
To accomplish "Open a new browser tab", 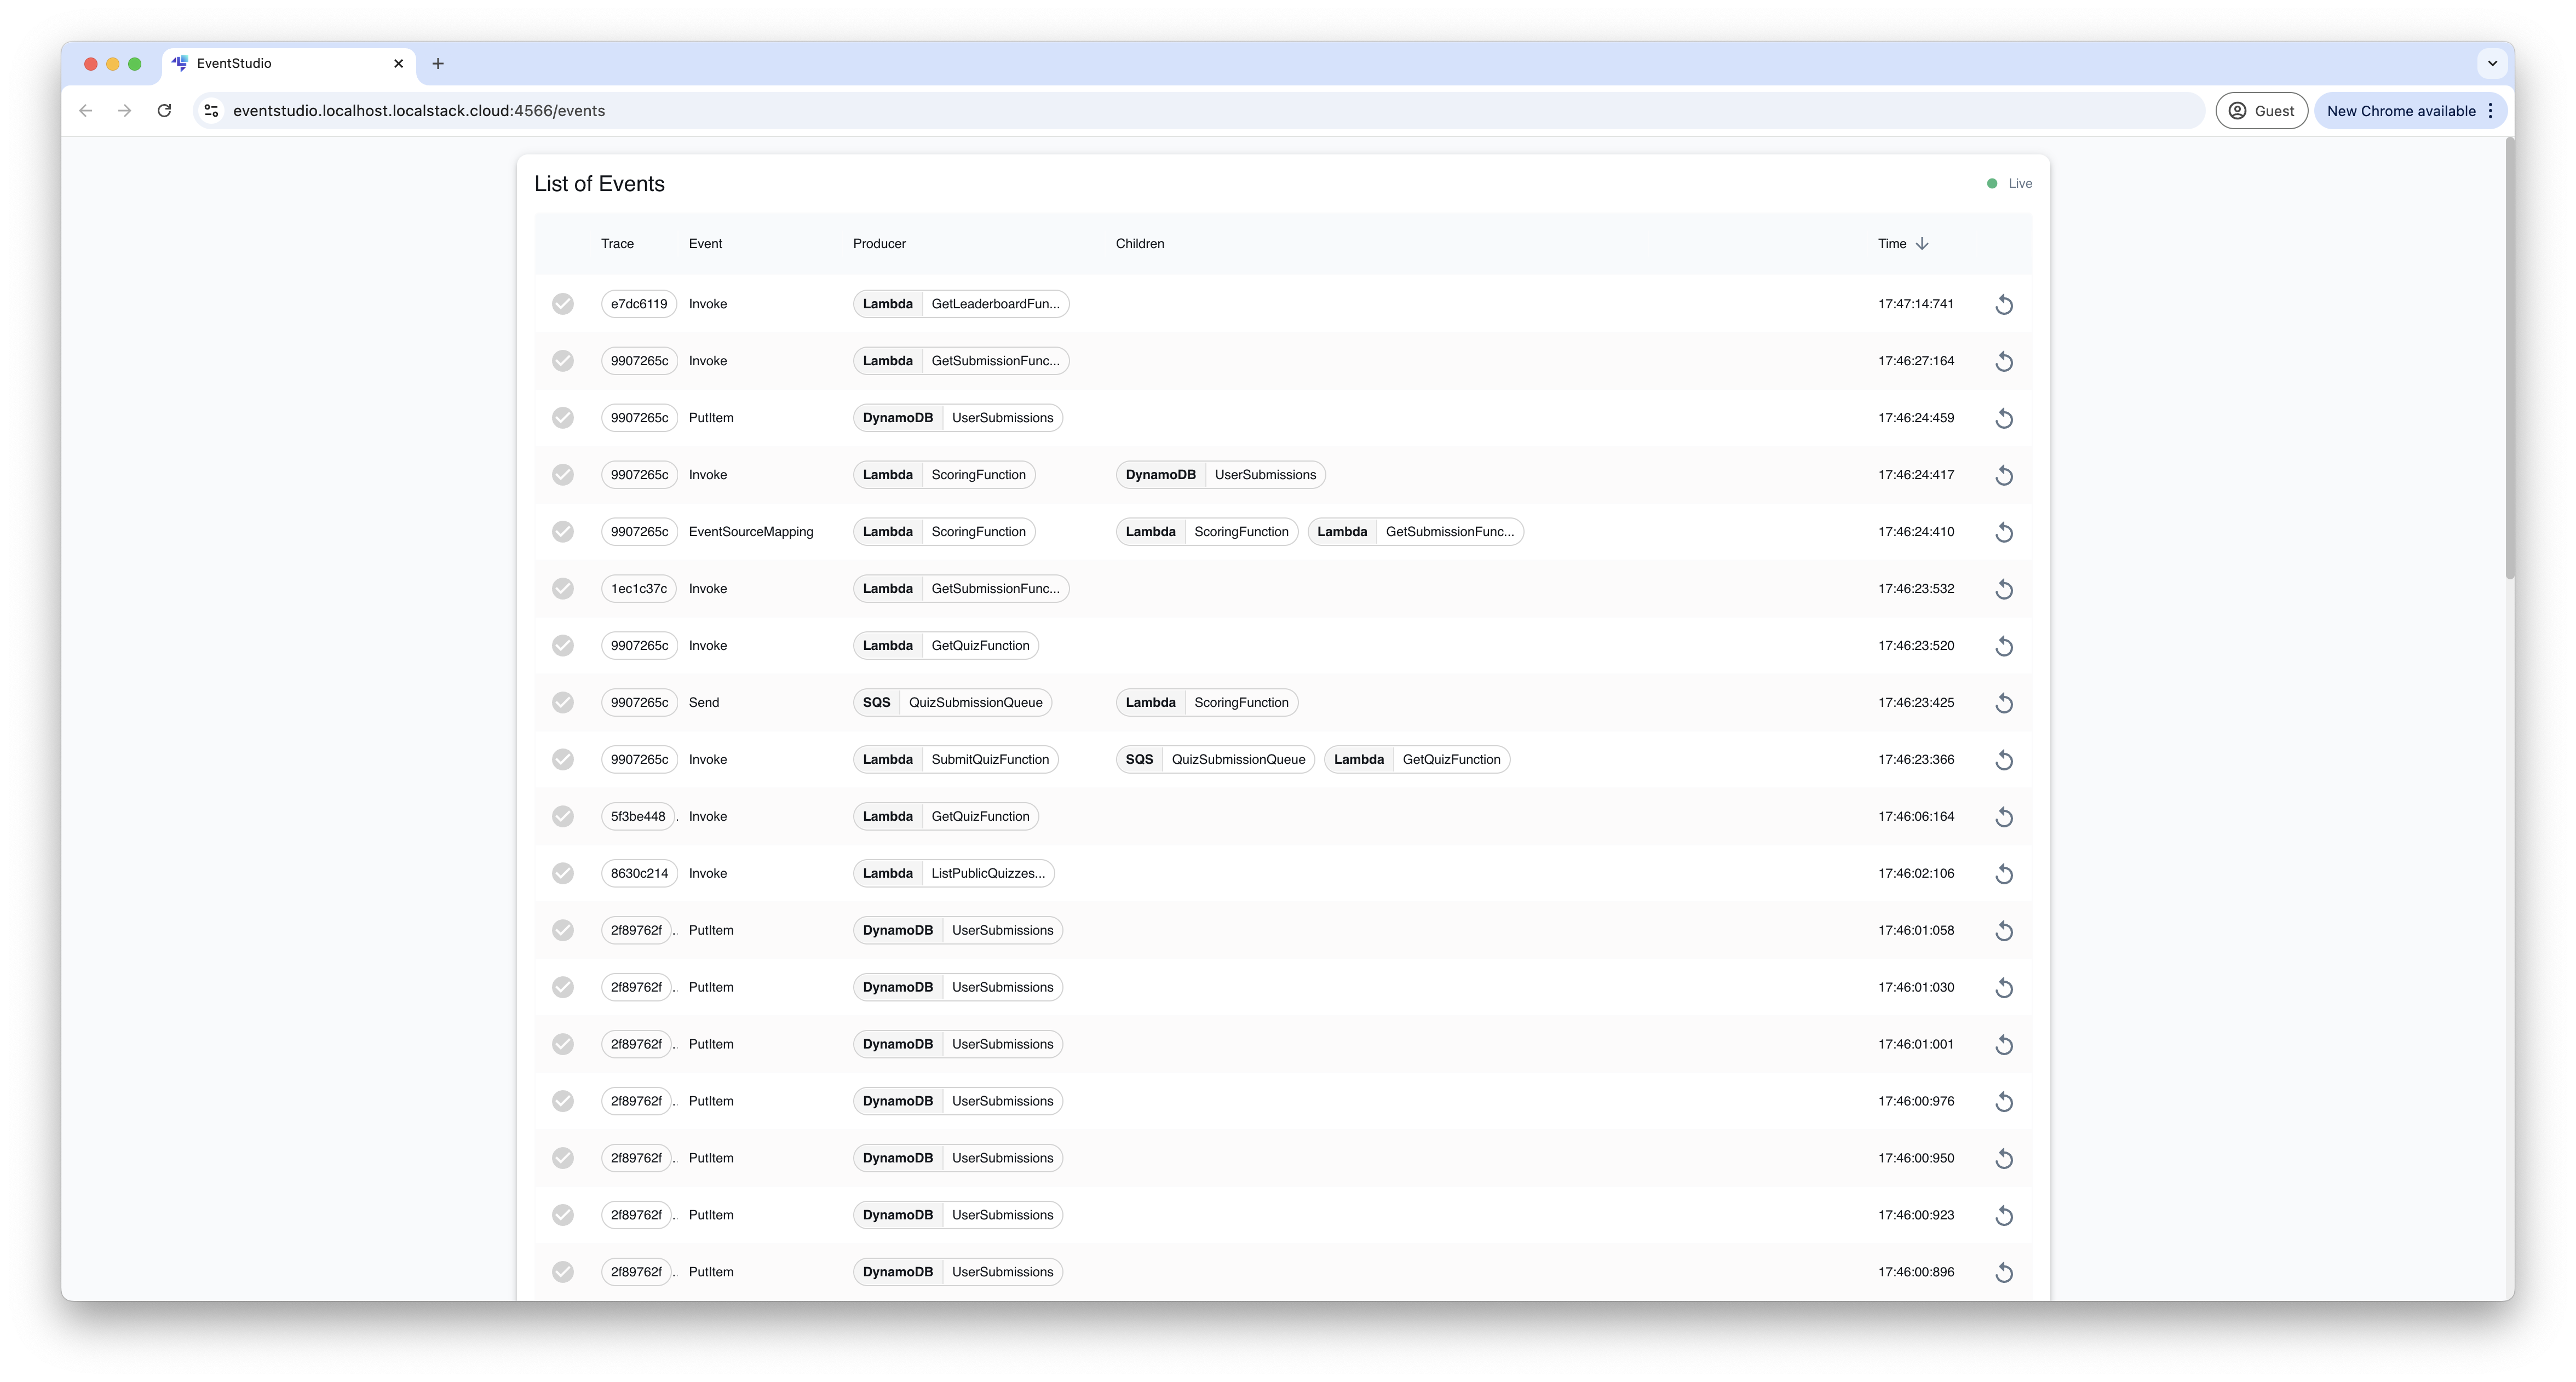I will pyautogui.click(x=437, y=63).
